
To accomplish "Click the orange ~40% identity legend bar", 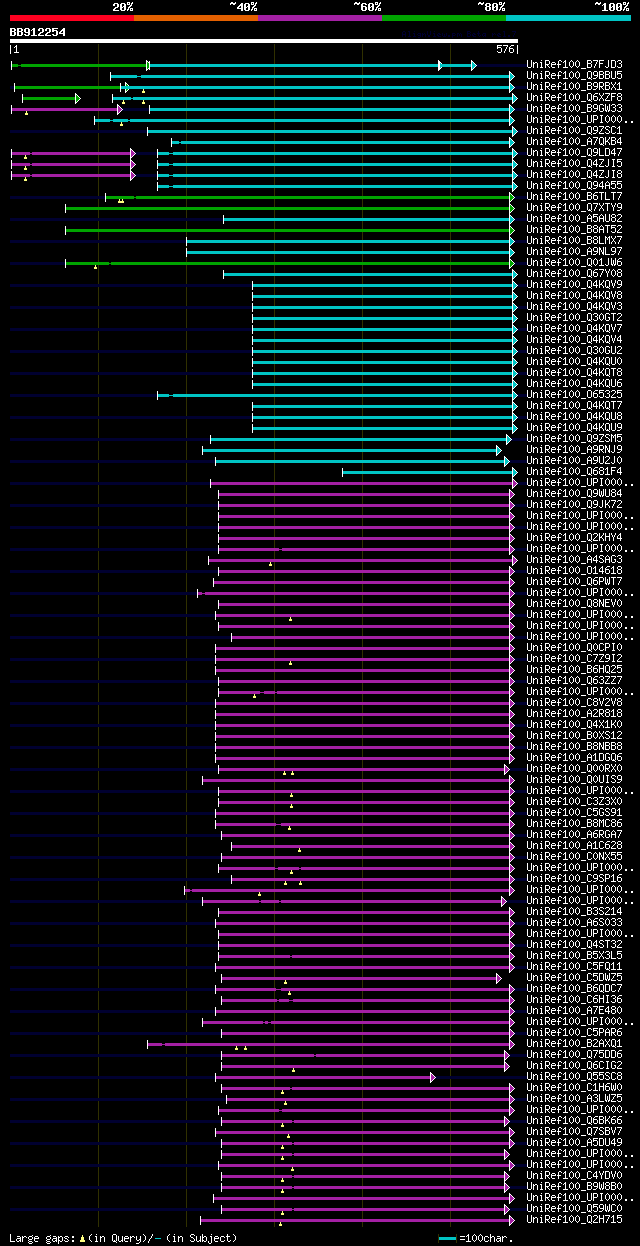I will tap(196, 17).
